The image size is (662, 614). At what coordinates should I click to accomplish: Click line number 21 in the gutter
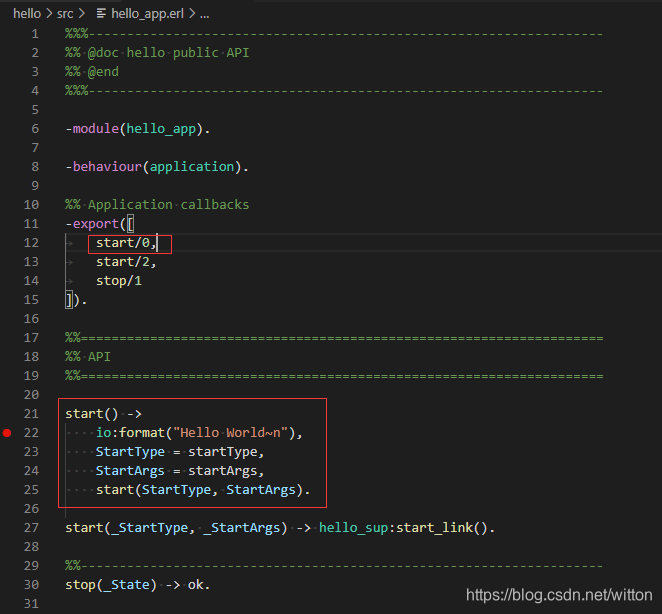tap(31, 414)
